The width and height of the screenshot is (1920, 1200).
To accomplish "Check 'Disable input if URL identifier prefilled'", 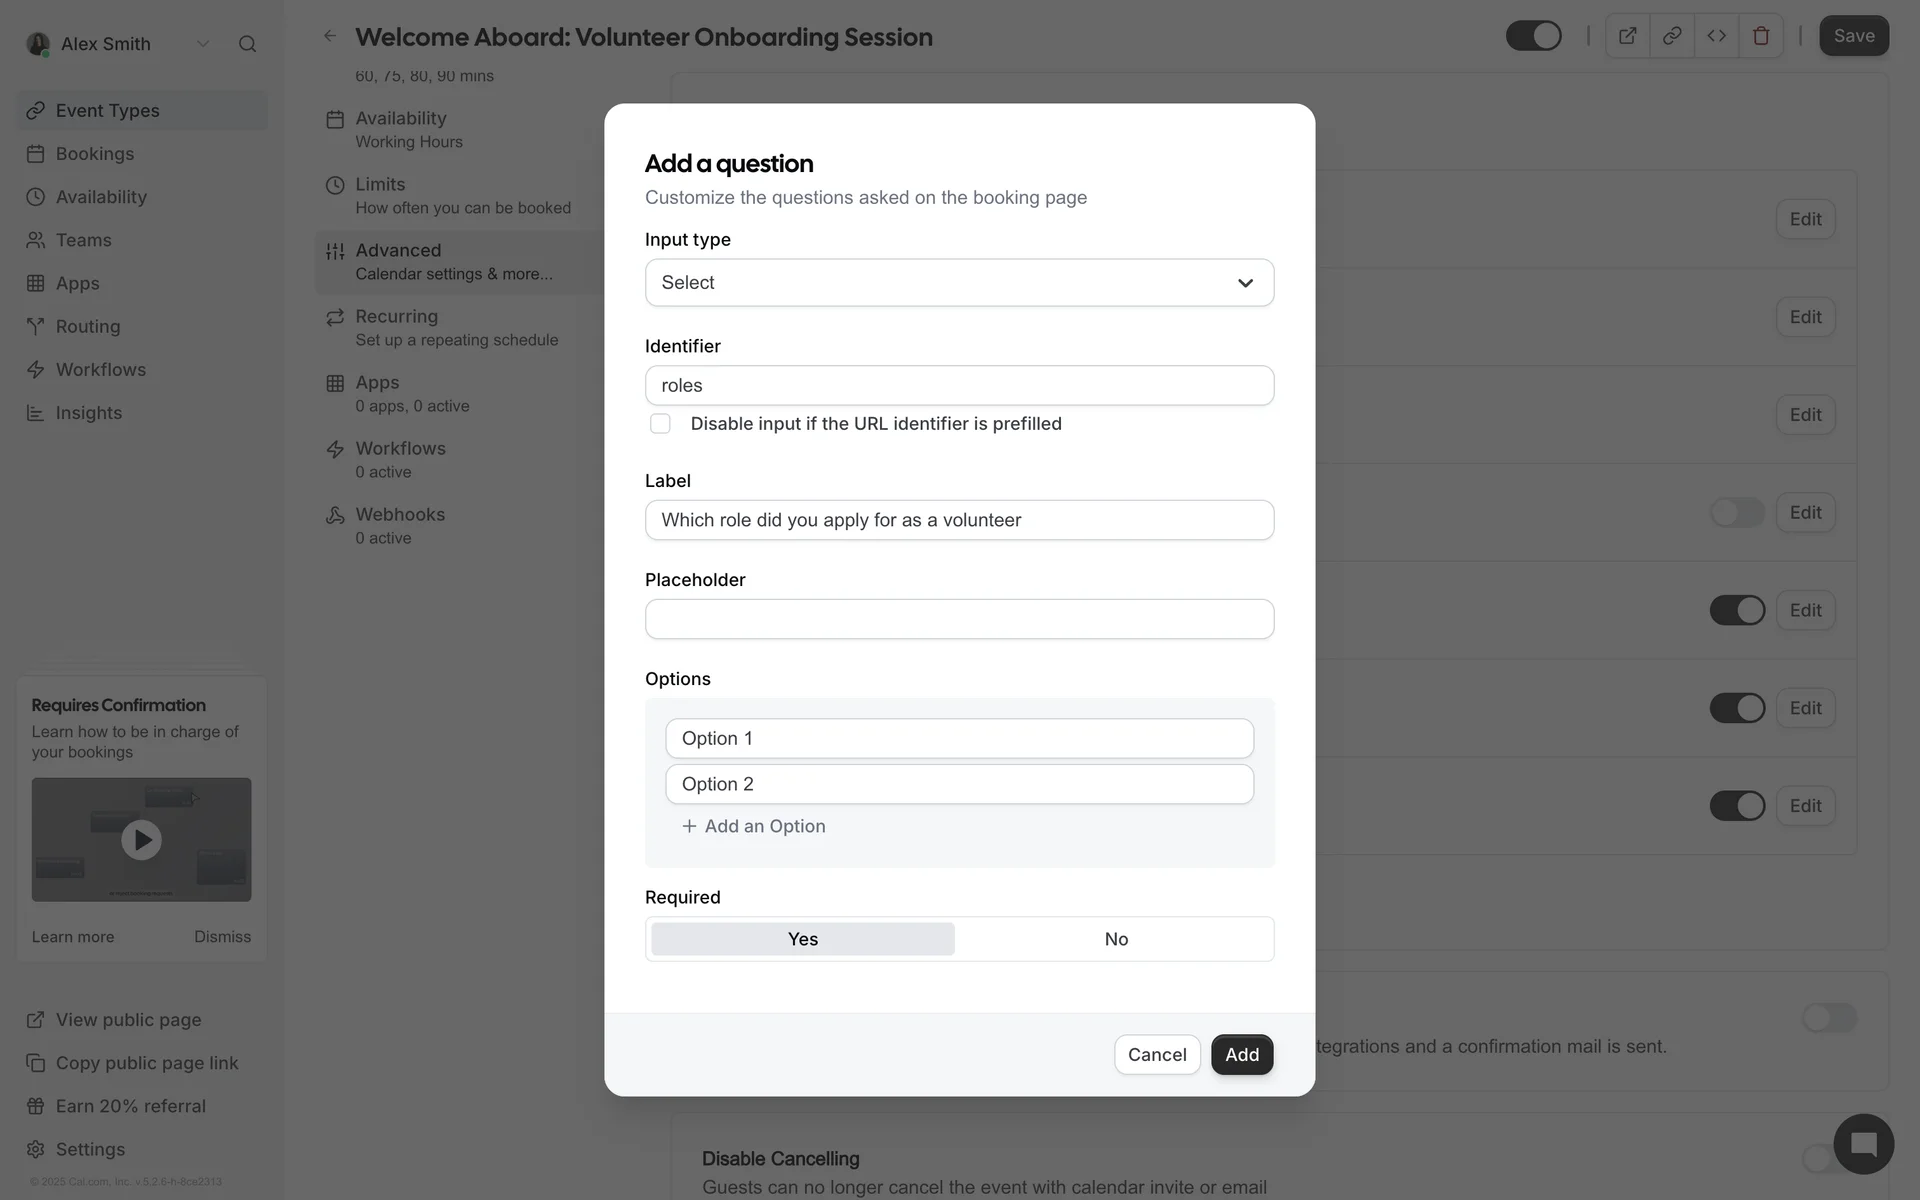I will click(660, 424).
